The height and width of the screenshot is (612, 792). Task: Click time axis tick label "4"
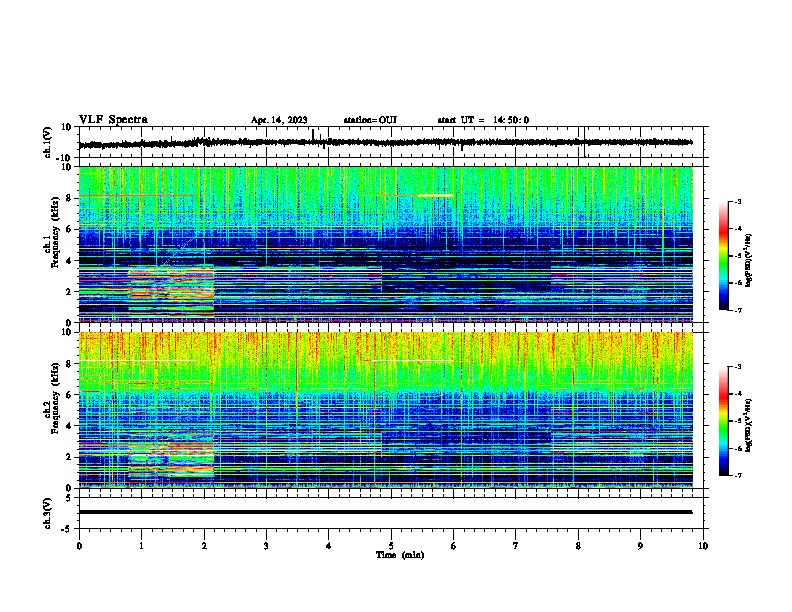click(x=329, y=546)
